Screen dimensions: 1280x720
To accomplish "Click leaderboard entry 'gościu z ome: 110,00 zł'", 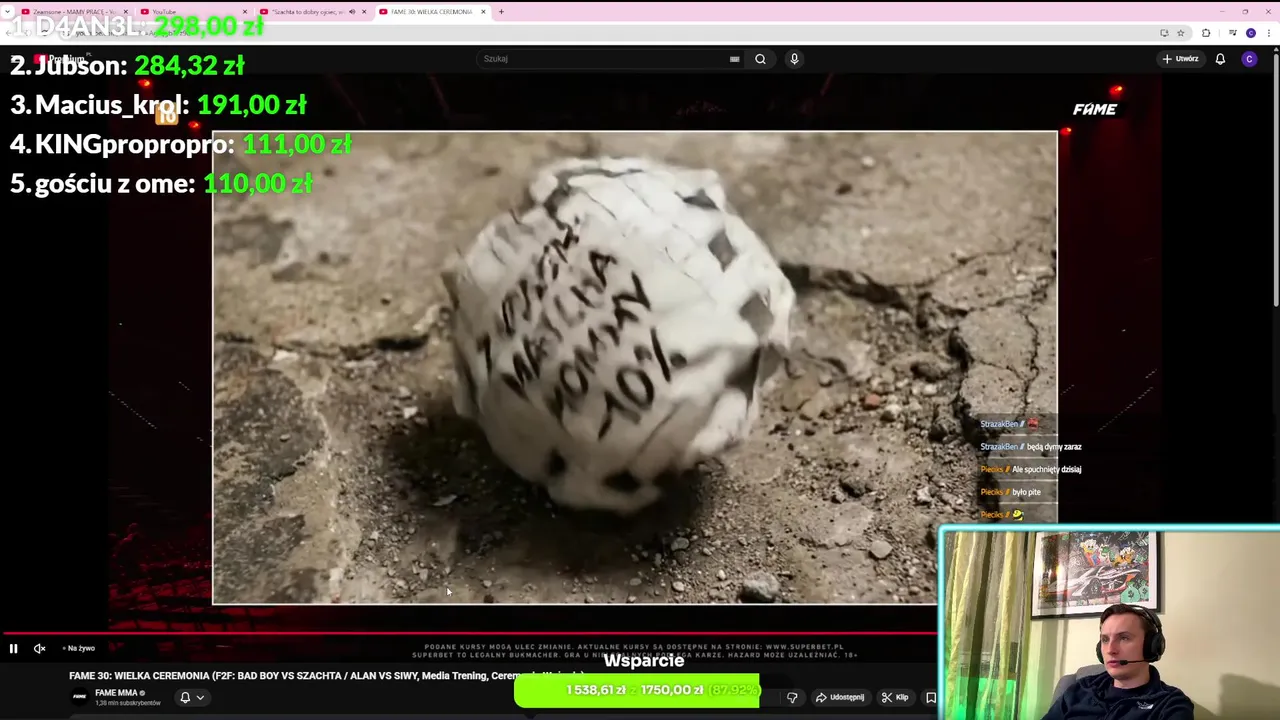I will tap(161, 184).
